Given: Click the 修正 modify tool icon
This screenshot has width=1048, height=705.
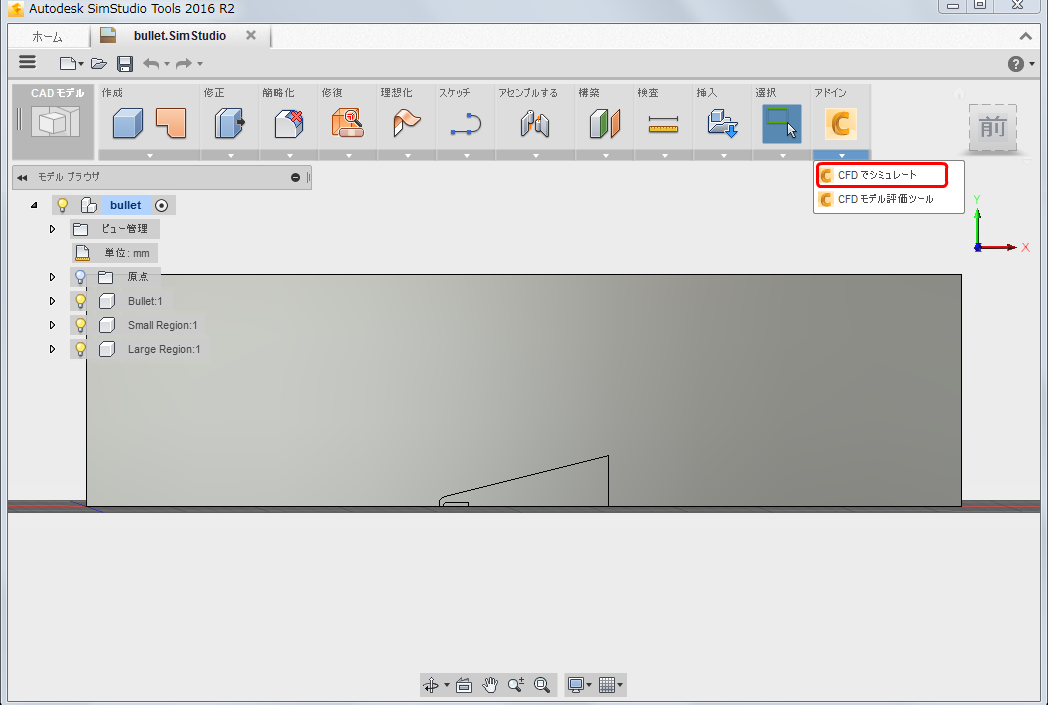Looking at the screenshot, I should 230,124.
